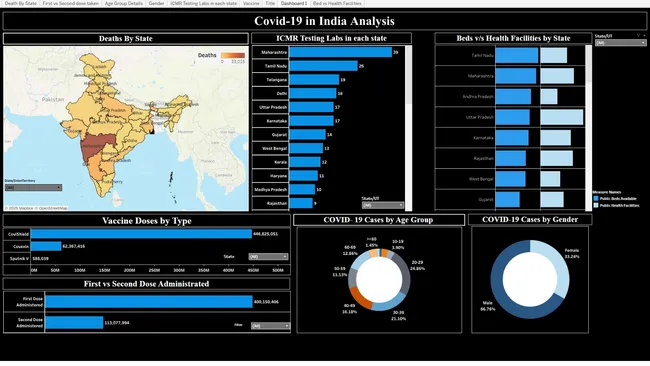
Task: Click Public Beds Available legend swatch
Action: 596,199
